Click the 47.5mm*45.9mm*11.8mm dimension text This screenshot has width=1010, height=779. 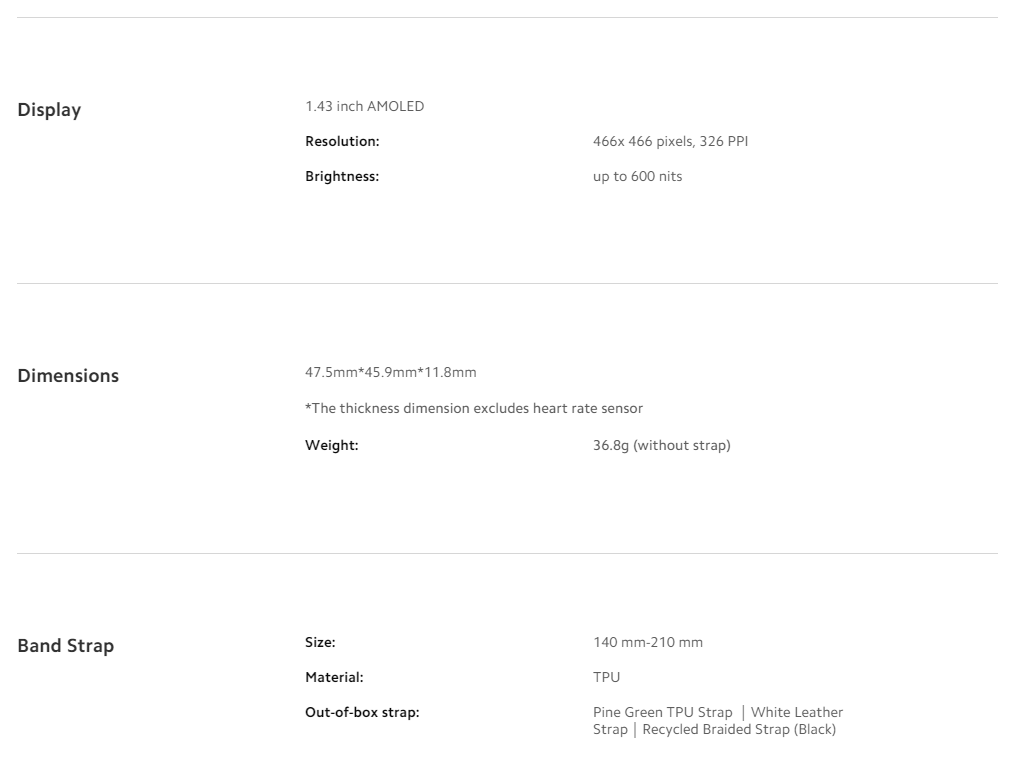tap(390, 372)
